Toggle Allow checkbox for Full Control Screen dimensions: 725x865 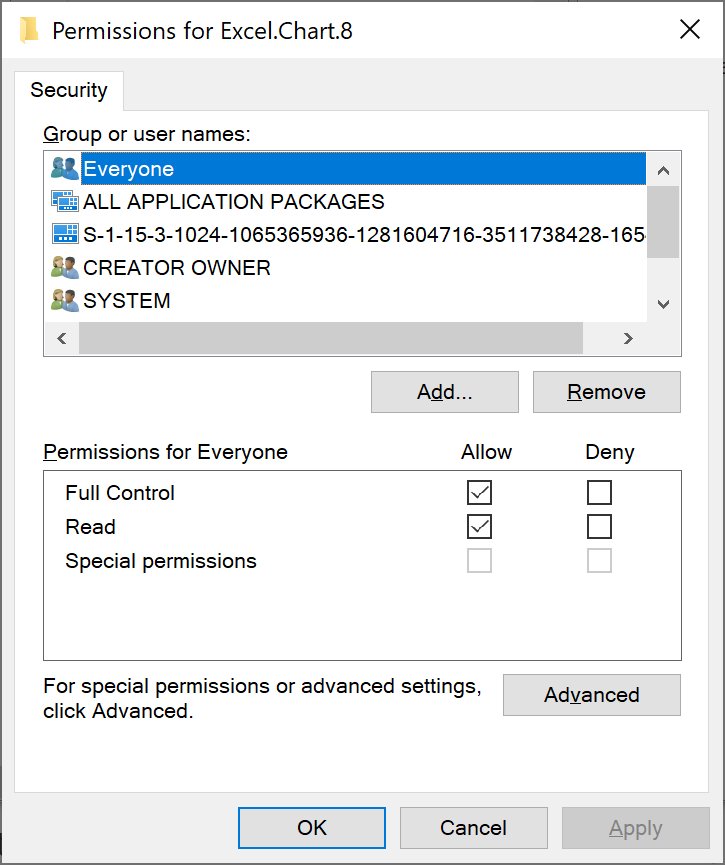pyautogui.click(x=479, y=493)
